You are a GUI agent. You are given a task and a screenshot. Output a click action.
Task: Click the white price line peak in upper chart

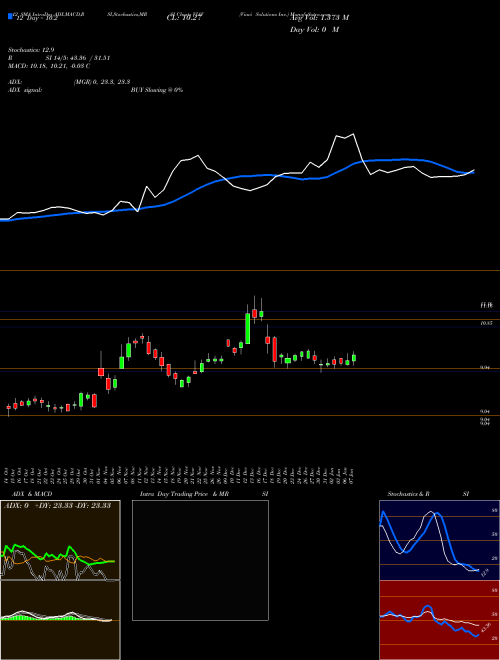pos(353,134)
